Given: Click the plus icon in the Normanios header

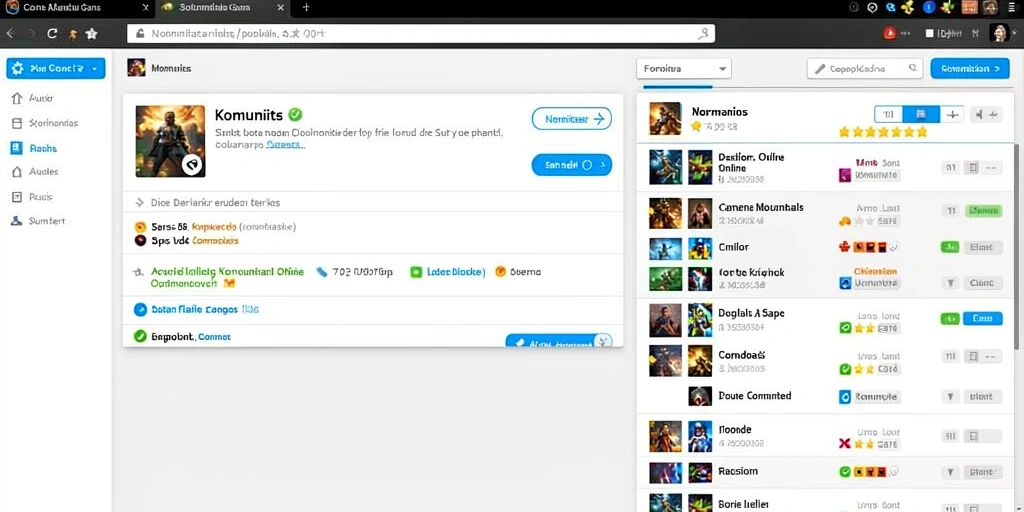Looking at the screenshot, I should tap(952, 114).
